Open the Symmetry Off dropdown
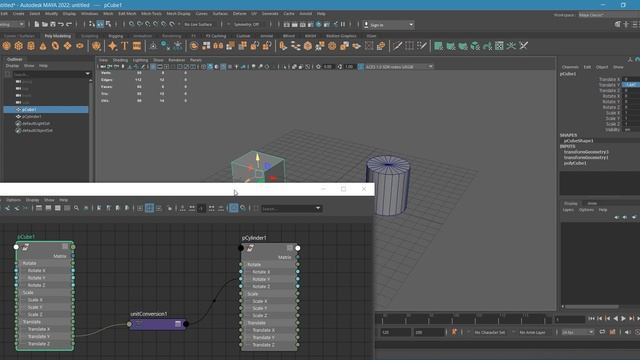Screen dimensions: 640x360 click(246, 24)
